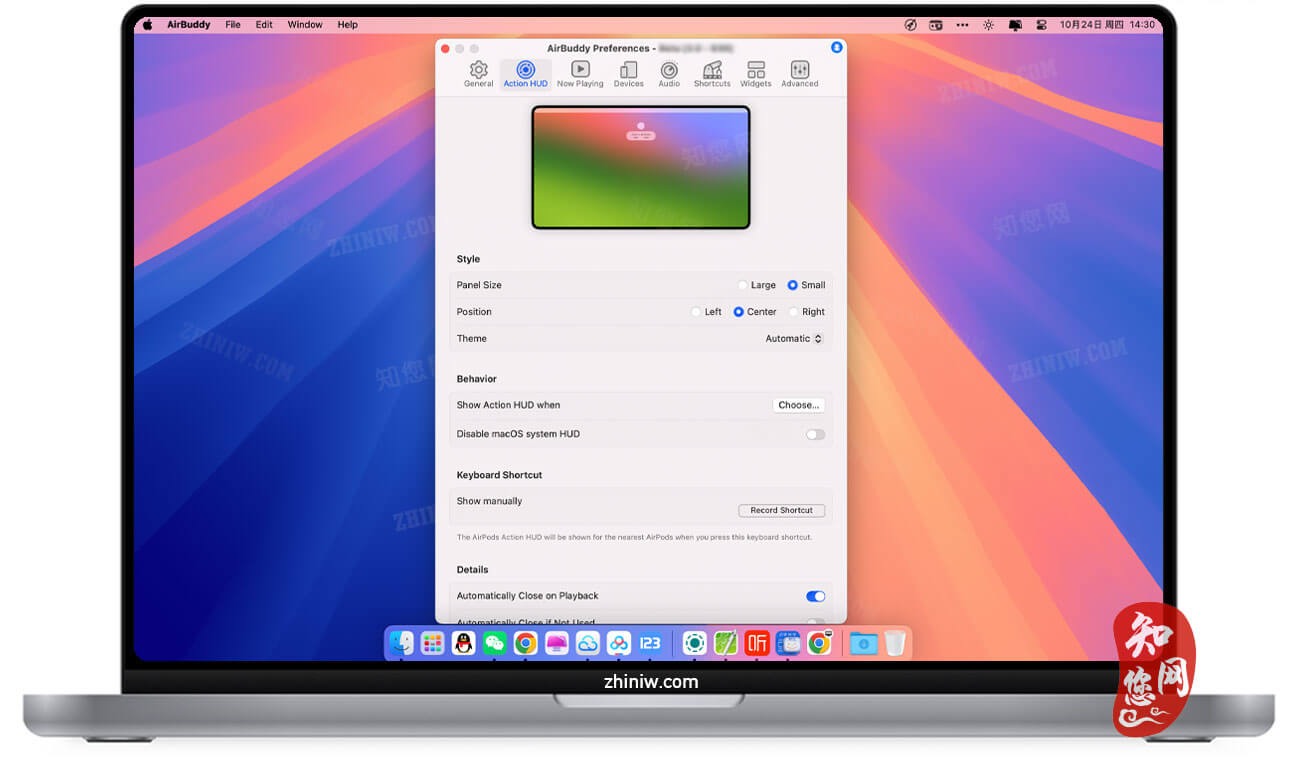Click the brightness sun menu bar icon
The image size is (1298, 779).
coord(988,25)
